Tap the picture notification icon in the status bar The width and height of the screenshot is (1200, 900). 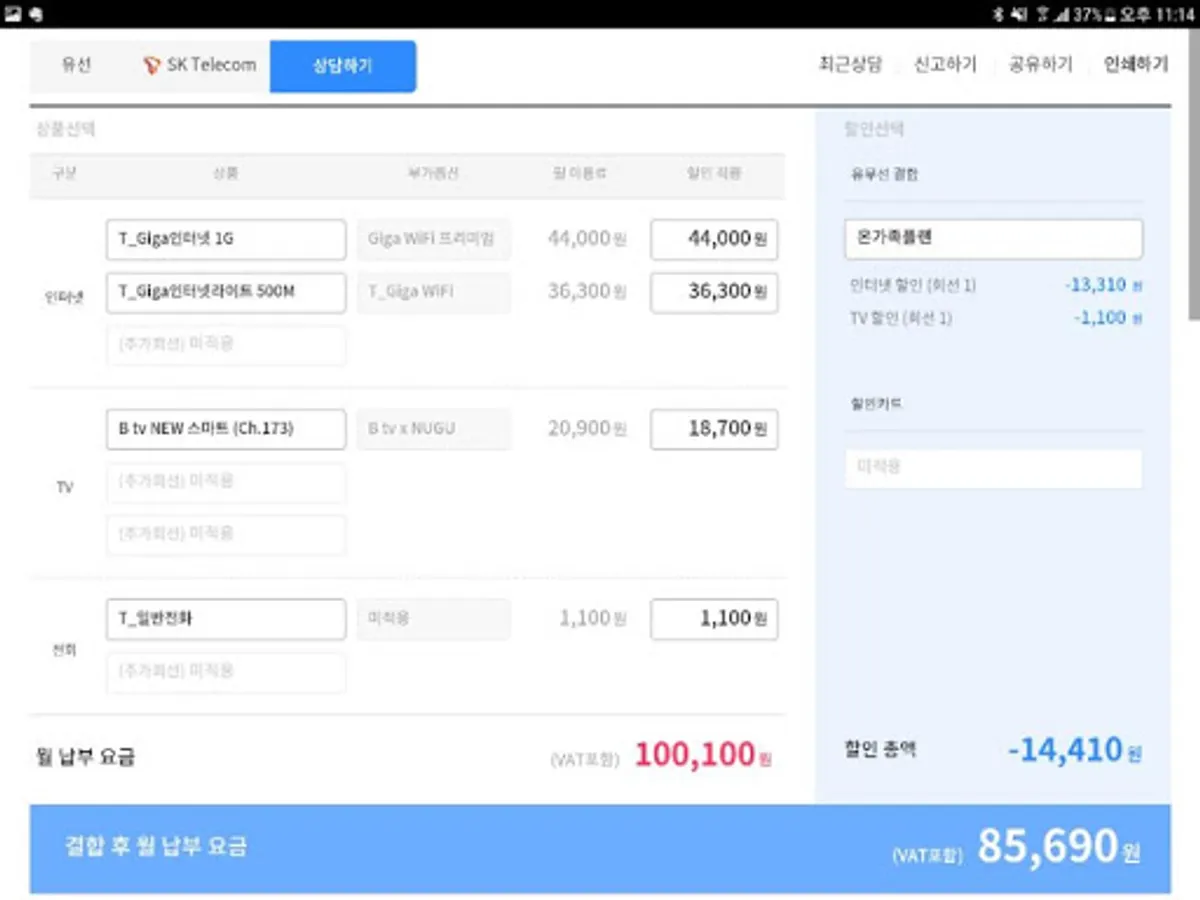[14, 14]
